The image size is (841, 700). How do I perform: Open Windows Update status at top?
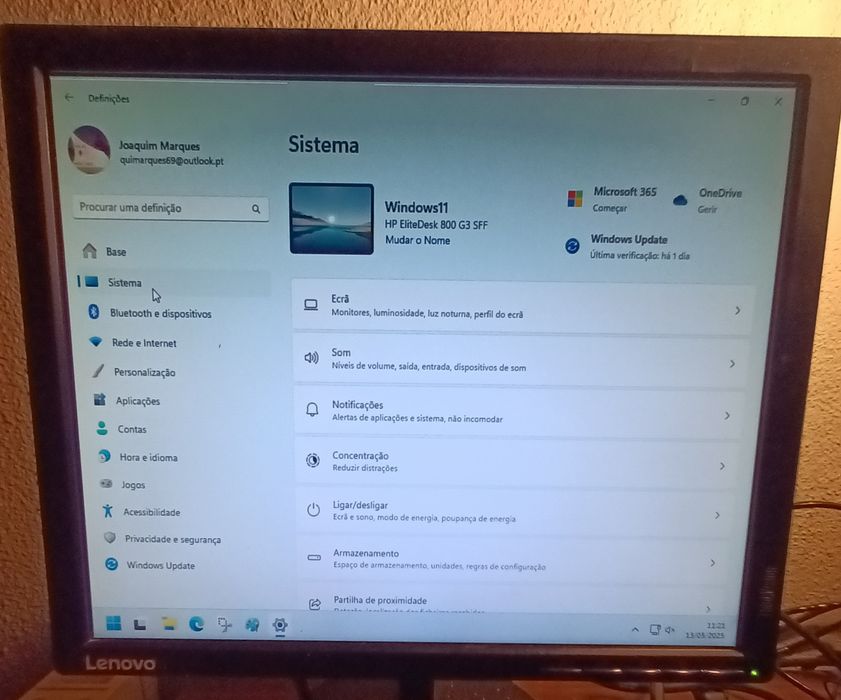pyautogui.click(x=628, y=247)
